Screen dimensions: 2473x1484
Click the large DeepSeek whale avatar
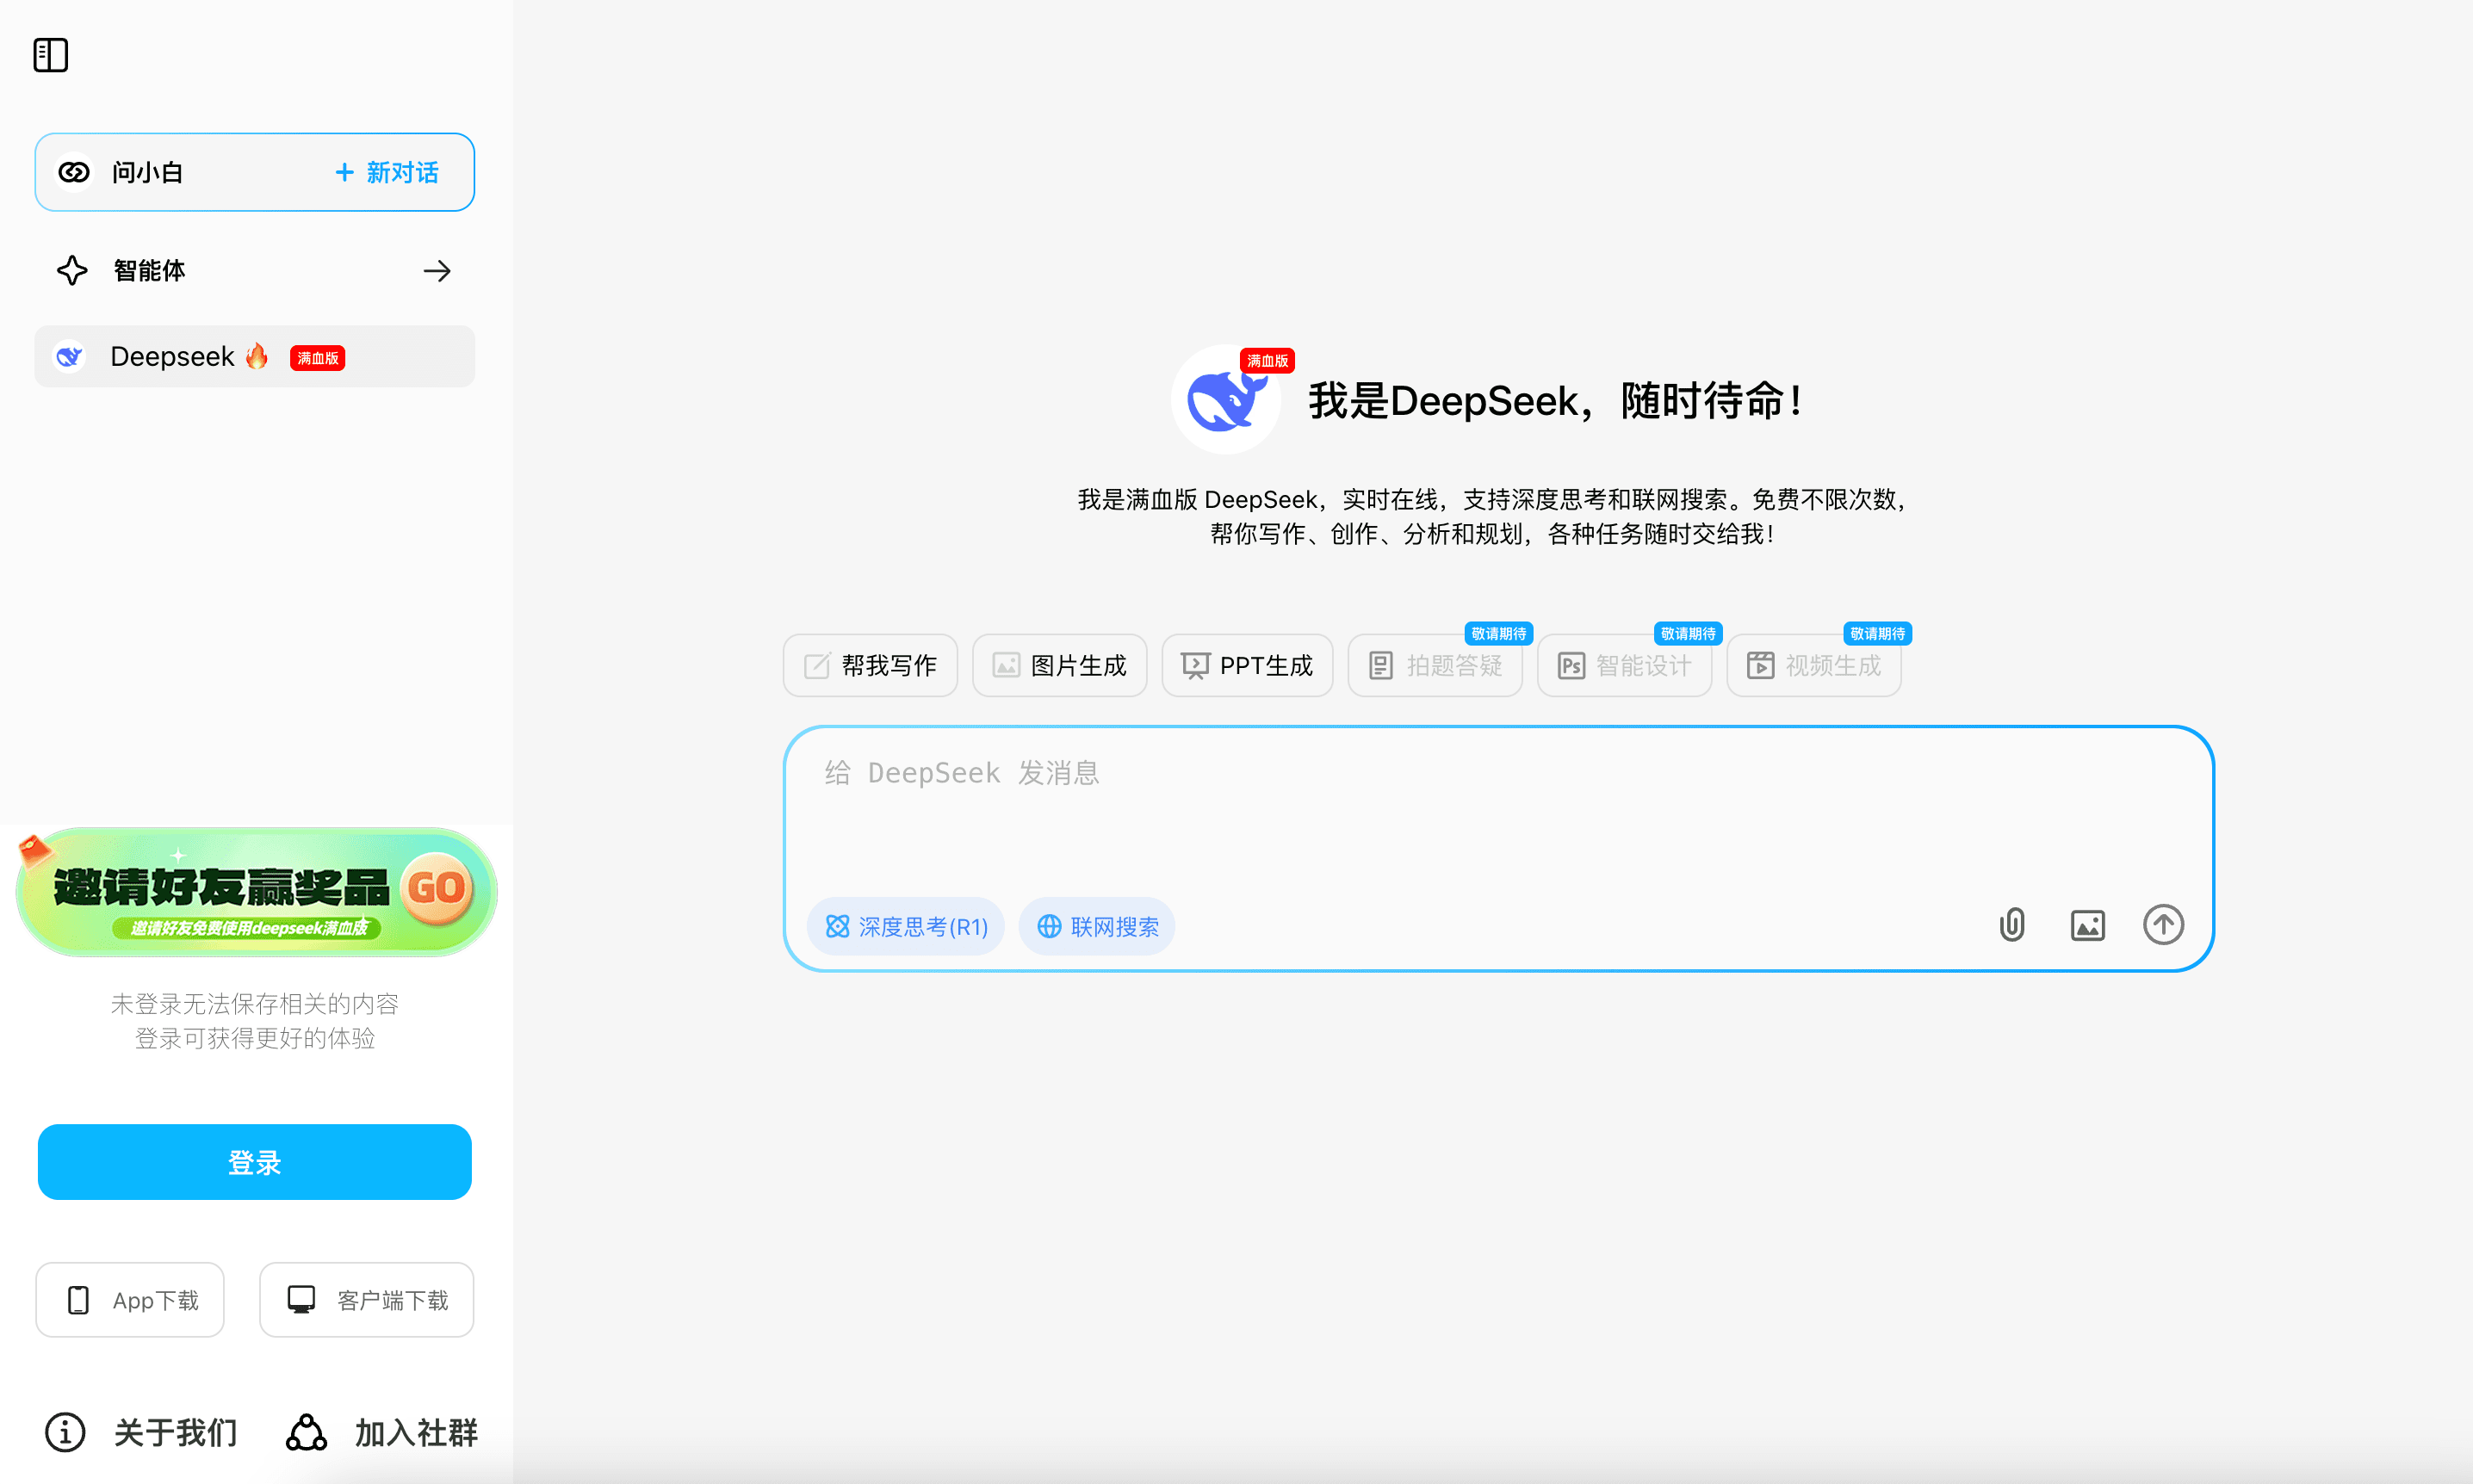[1225, 400]
